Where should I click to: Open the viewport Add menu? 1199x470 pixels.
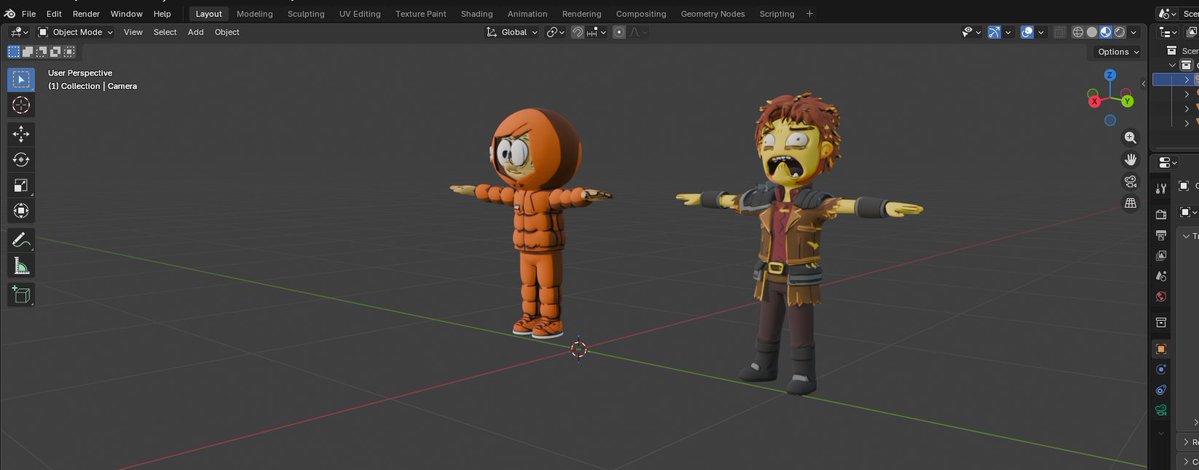[x=196, y=32]
